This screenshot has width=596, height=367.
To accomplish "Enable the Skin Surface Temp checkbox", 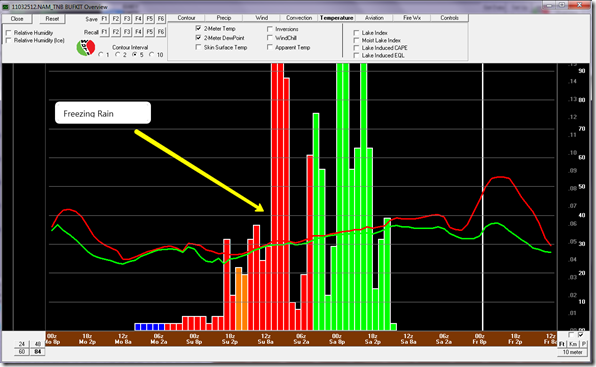I will [x=198, y=47].
